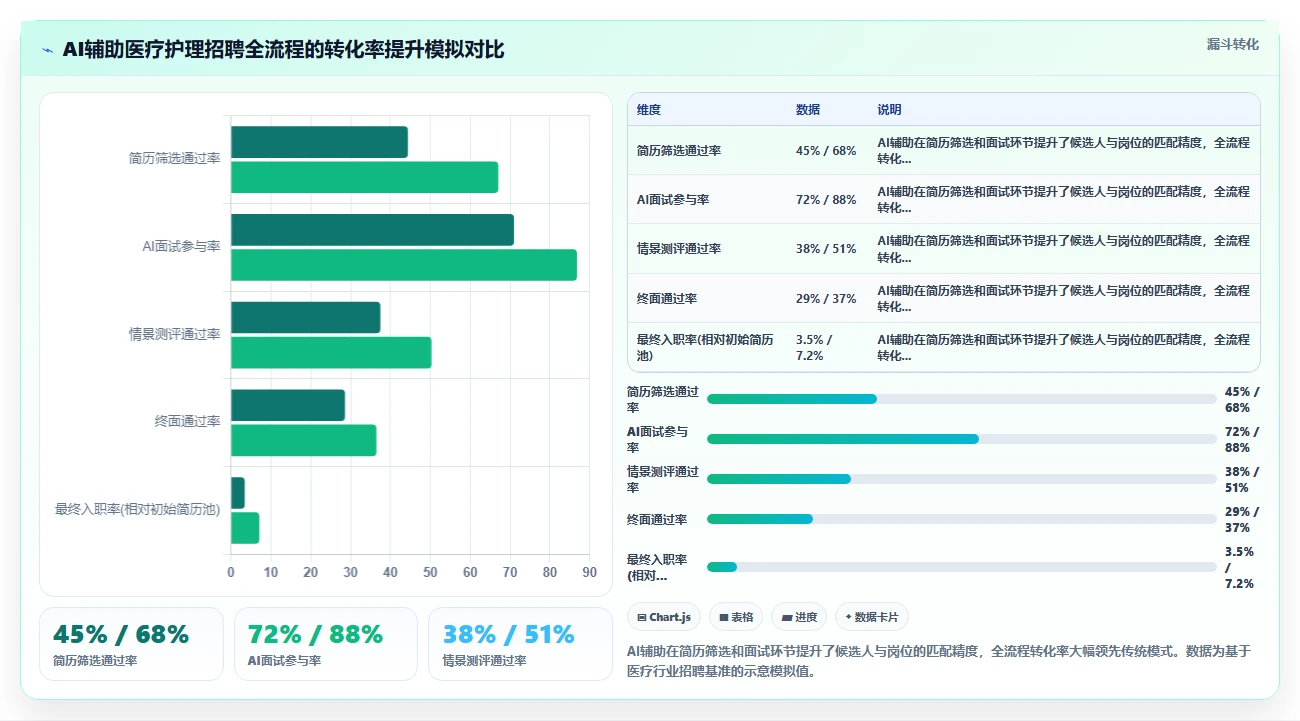This screenshot has width=1300, height=721.
Task: Click the 终面通过率 progress bar
Action: tap(961, 519)
